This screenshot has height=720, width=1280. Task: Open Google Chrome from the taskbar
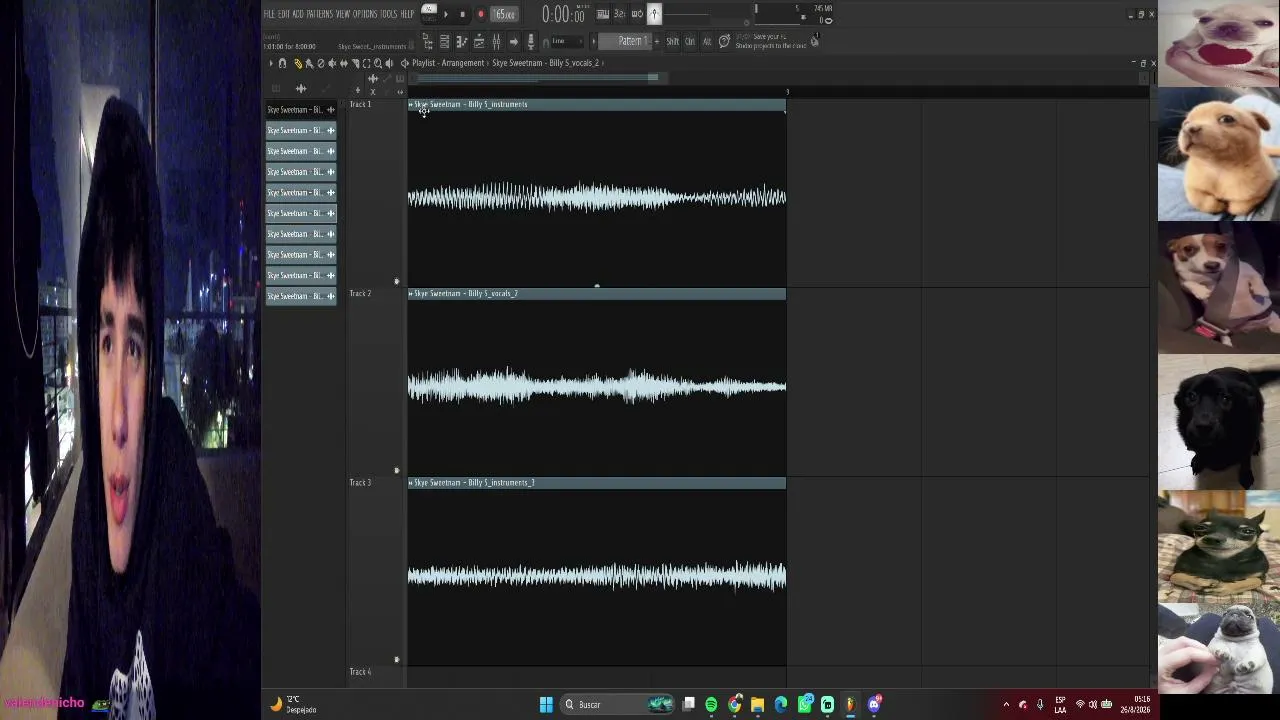(735, 705)
